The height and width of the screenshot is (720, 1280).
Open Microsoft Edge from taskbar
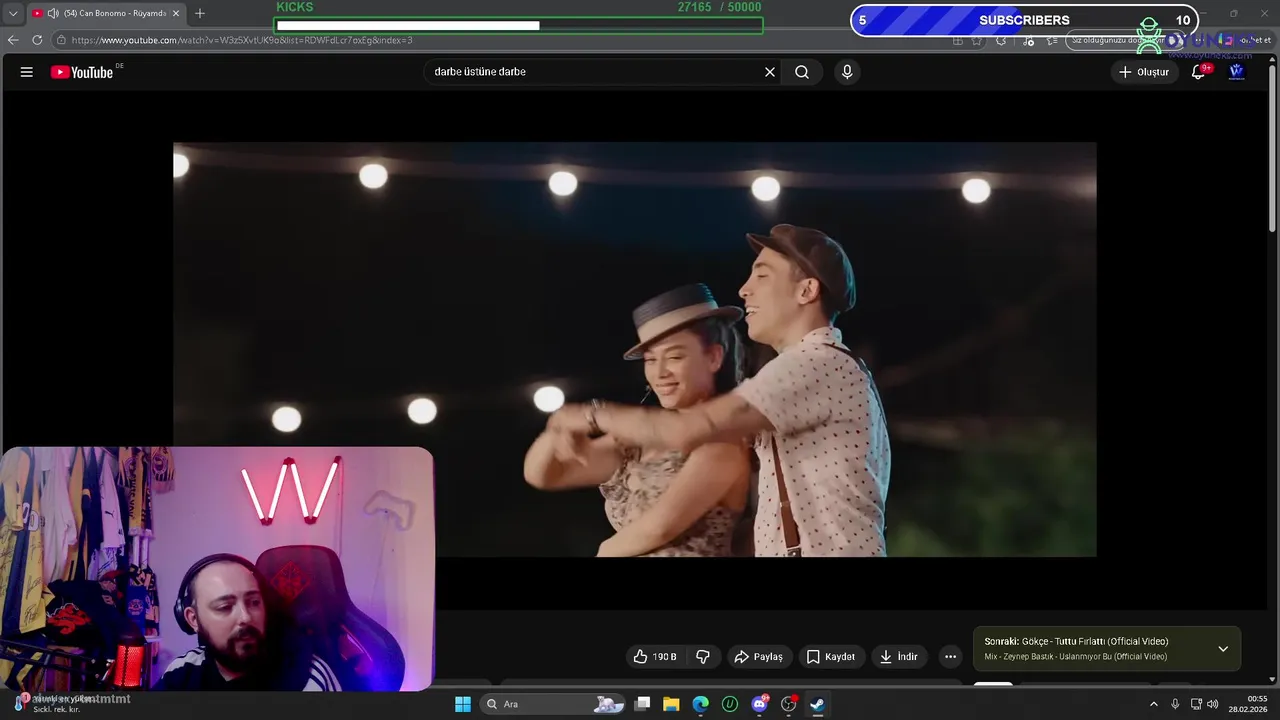click(x=701, y=704)
